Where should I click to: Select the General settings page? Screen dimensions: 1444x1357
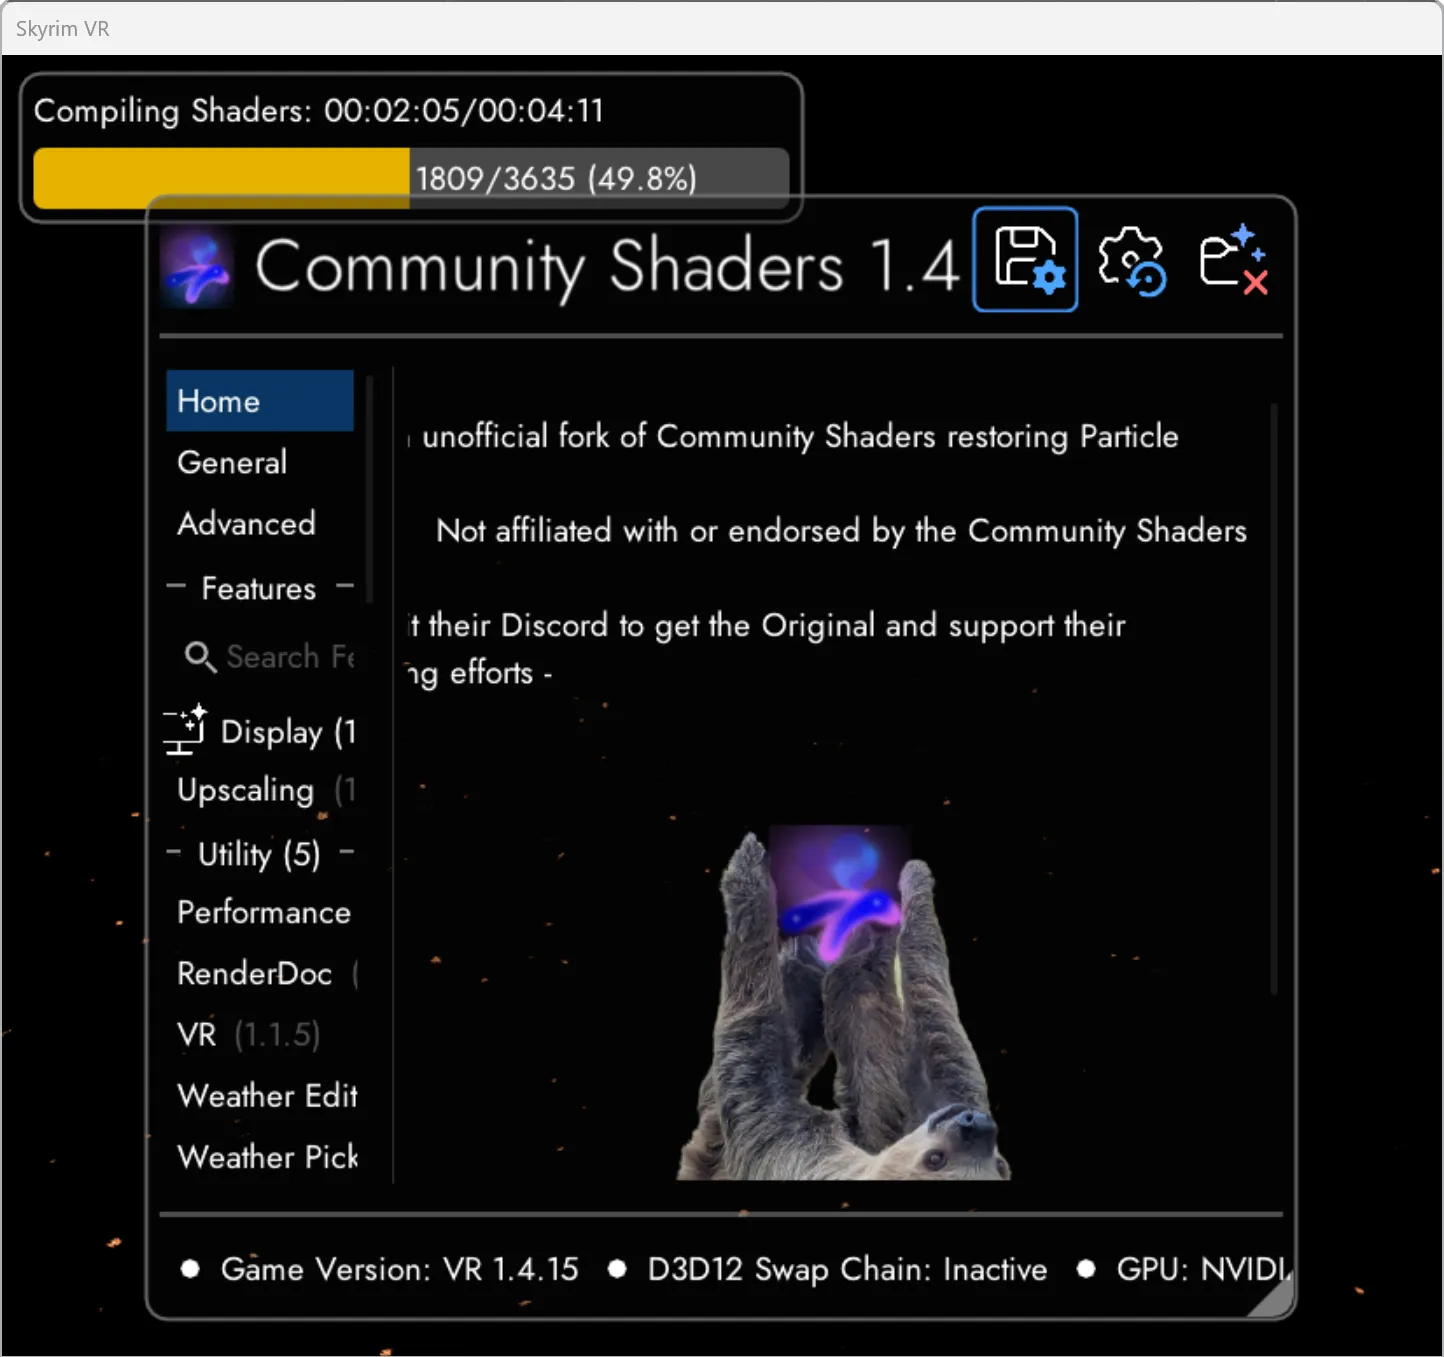click(x=233, y=462)
